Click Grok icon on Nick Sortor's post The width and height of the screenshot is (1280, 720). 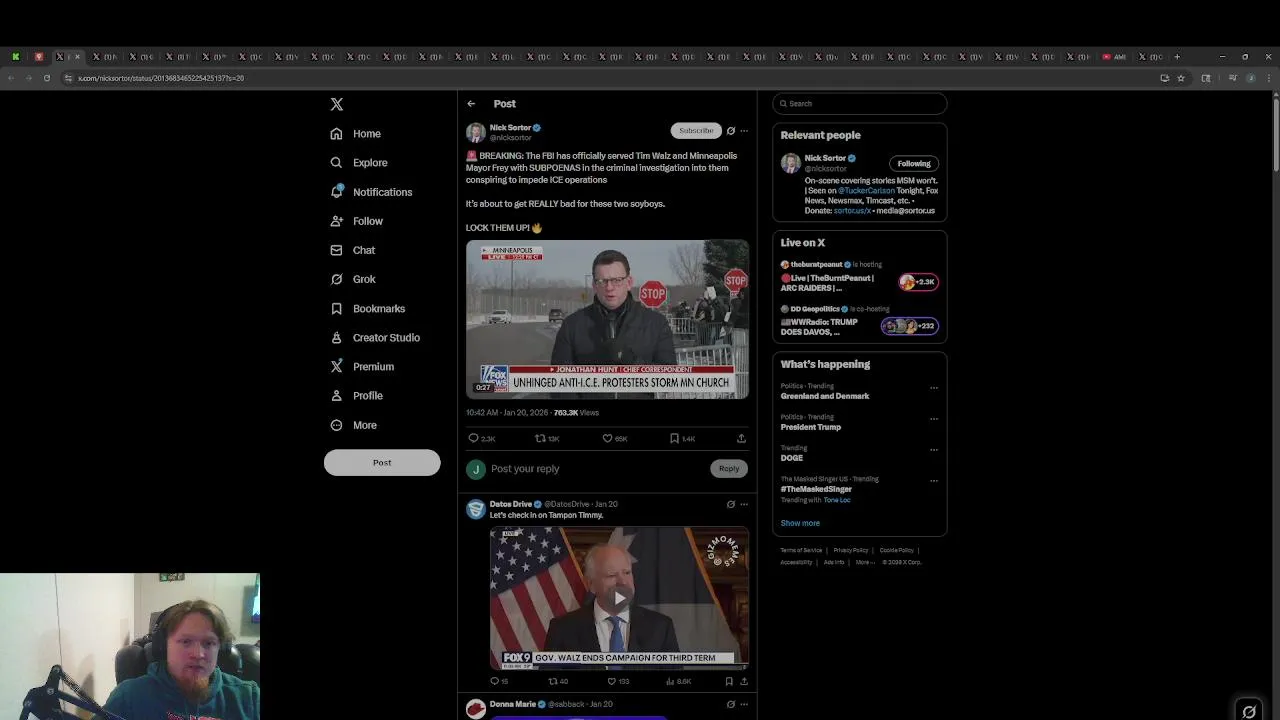[x=731, y=131]
